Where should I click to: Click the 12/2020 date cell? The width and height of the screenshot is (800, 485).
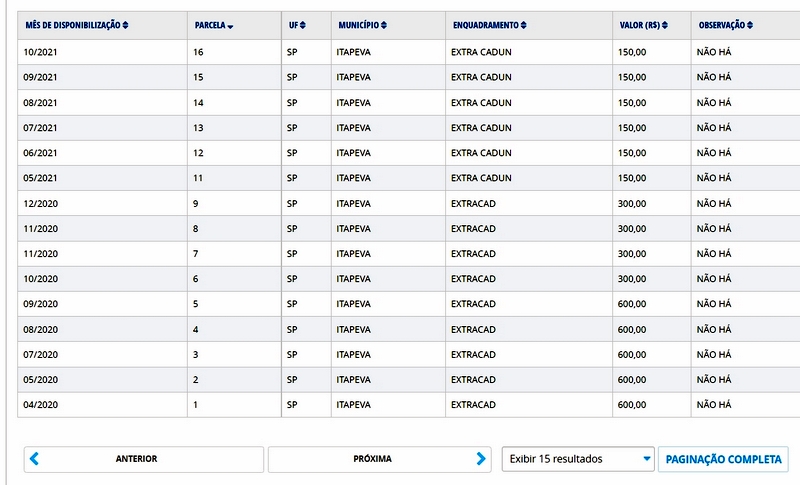pyautogui.click(x=41, y=203)
